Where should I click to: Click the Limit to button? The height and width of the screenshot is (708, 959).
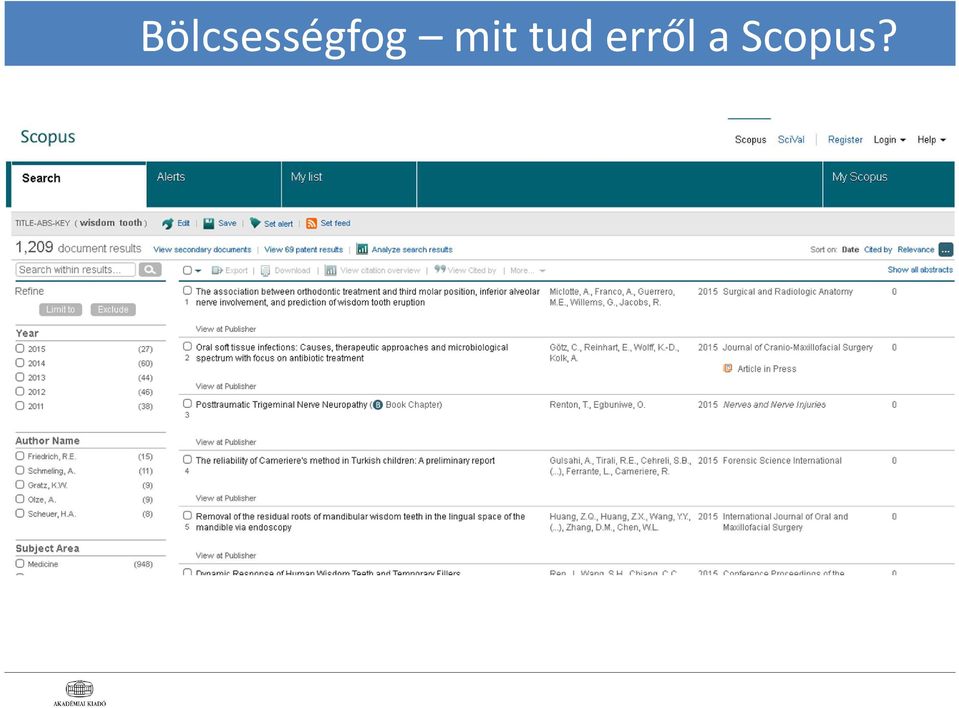click(61, 309)
